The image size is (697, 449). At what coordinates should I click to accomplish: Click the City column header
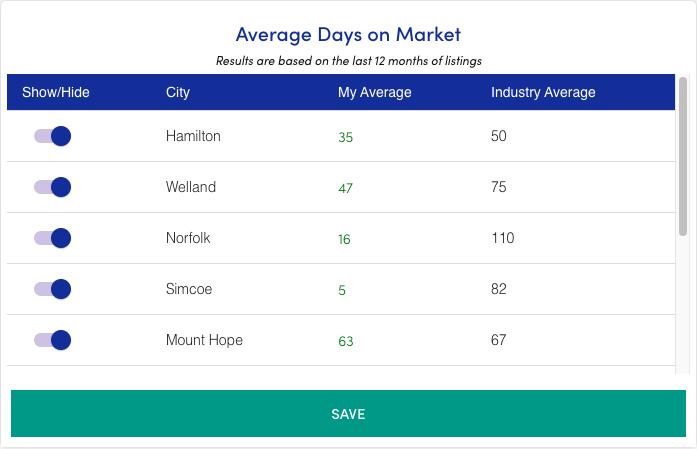pos(178,93)
